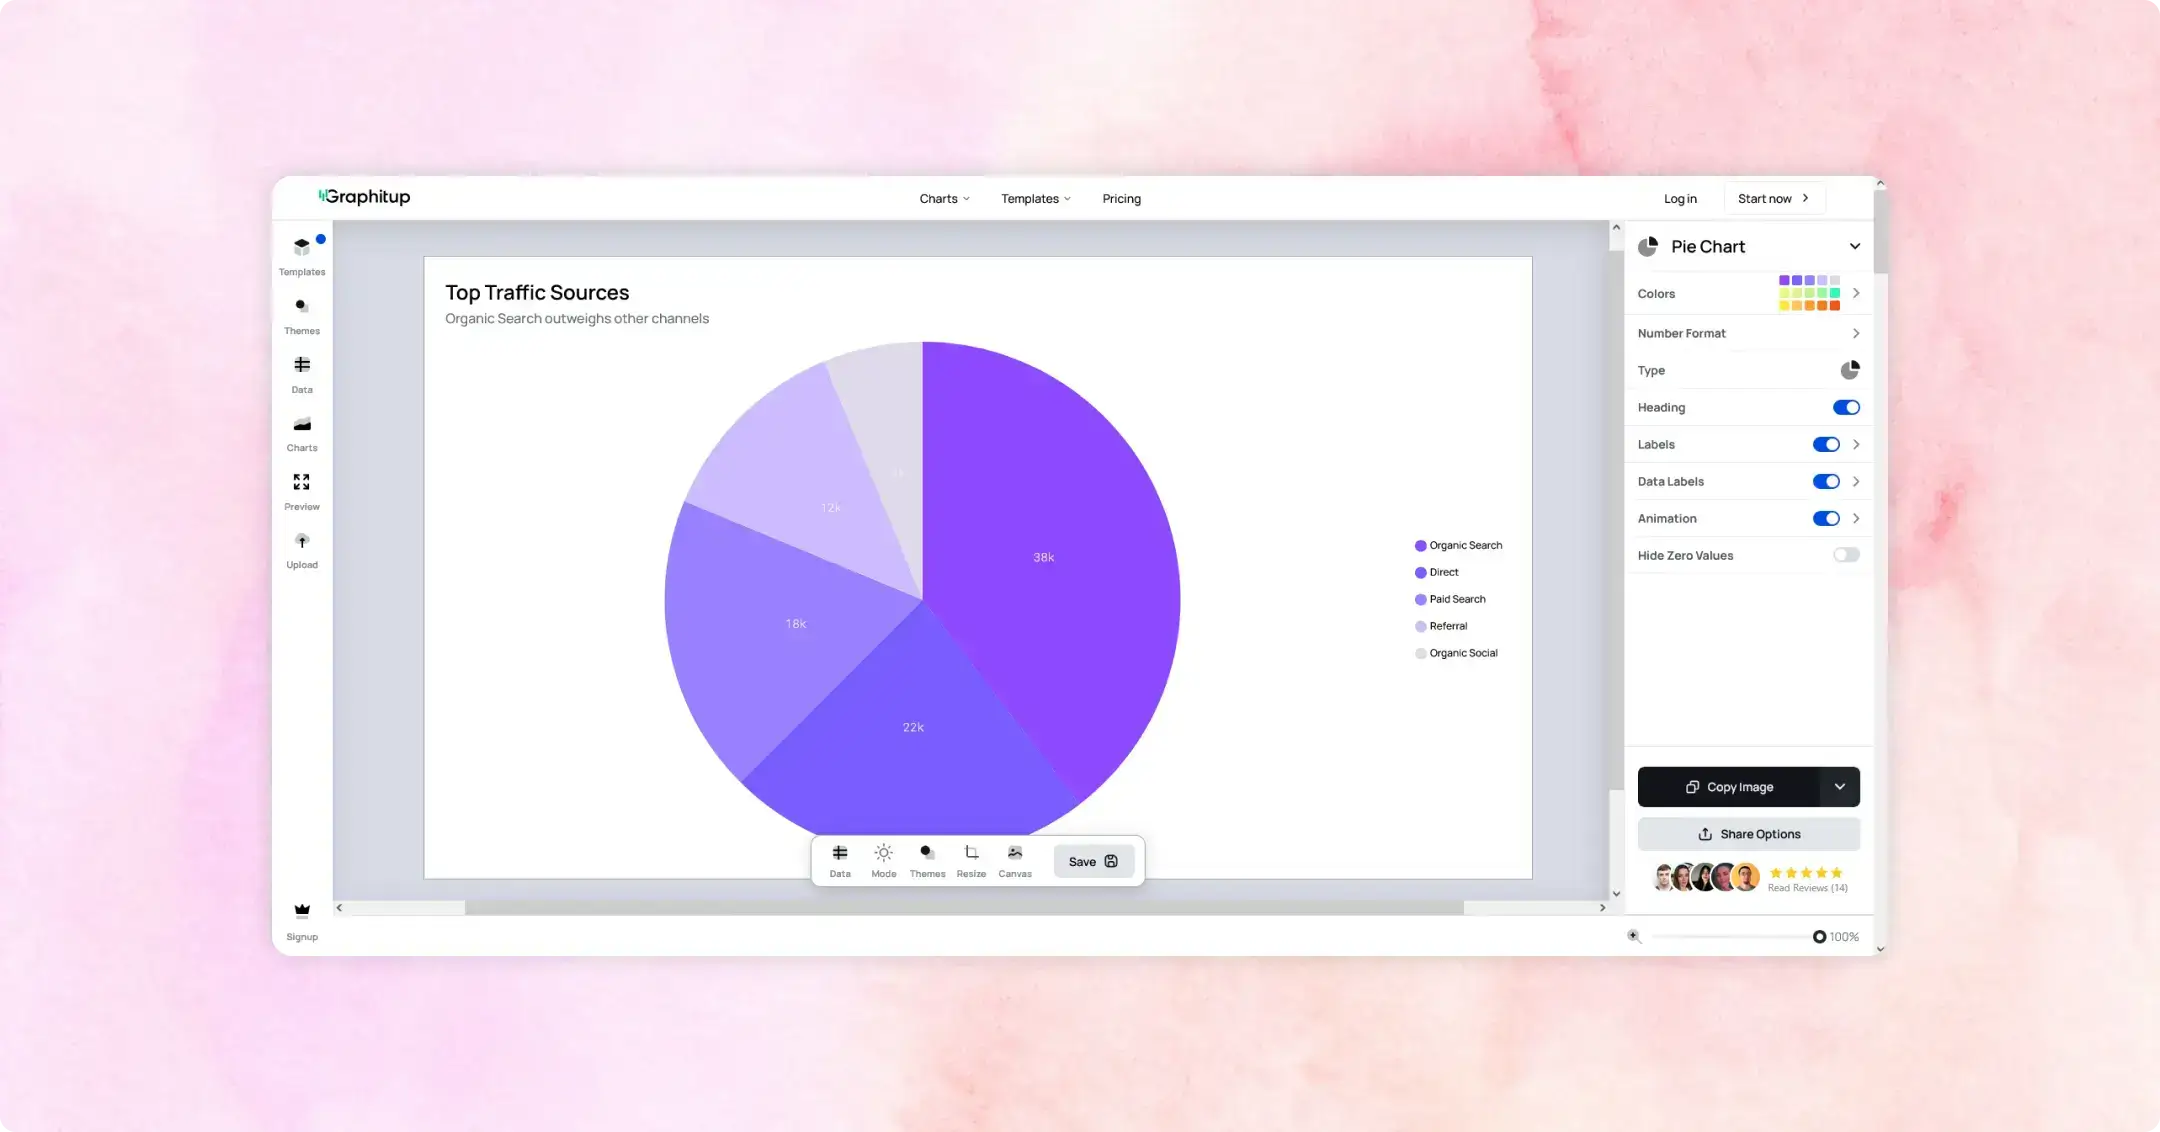Click the Themes icon in left sidebar
Viewport: 2160px width, 1132px height.
pyautogui.click(x=302, y=306)
